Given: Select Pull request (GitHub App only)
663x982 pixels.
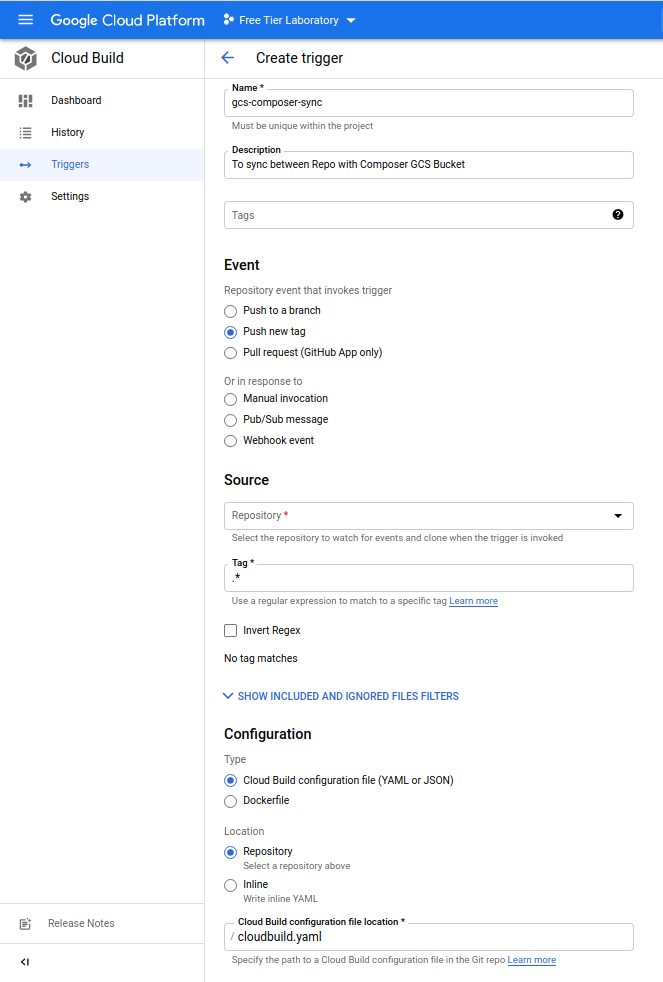Looking at the screenshot, I should (x=230, y=353).
